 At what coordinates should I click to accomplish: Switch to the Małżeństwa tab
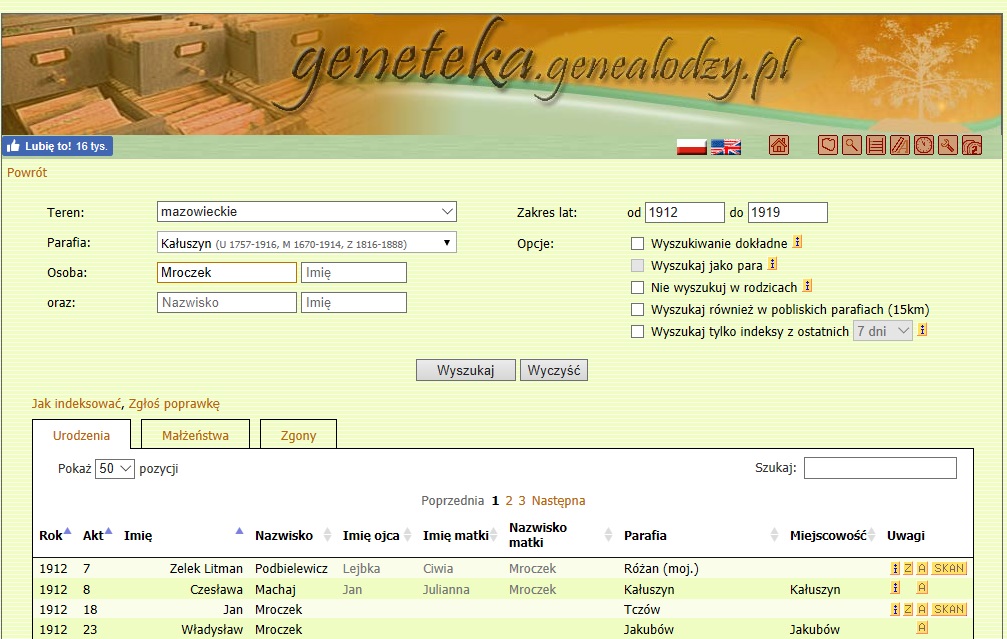pyautogui.click(x=195, y=435)
